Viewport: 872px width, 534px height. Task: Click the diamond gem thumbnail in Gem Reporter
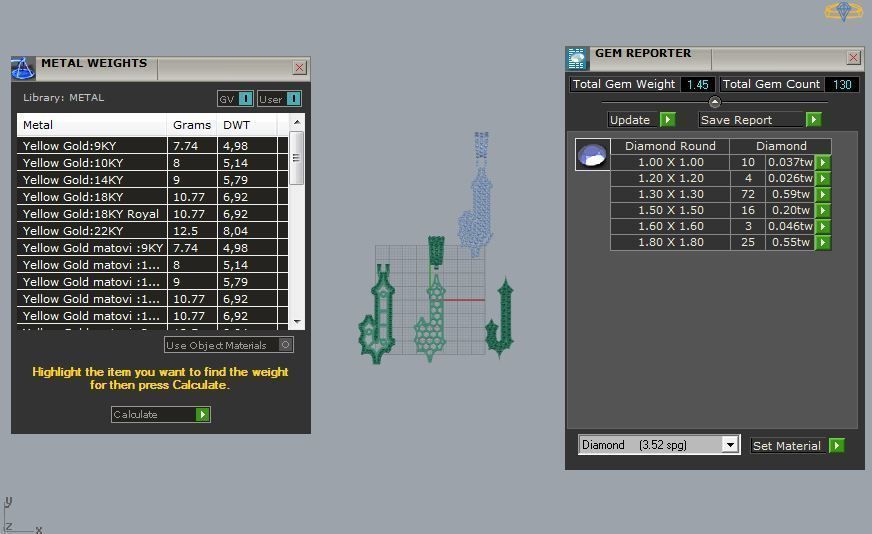tap(592, 155)
